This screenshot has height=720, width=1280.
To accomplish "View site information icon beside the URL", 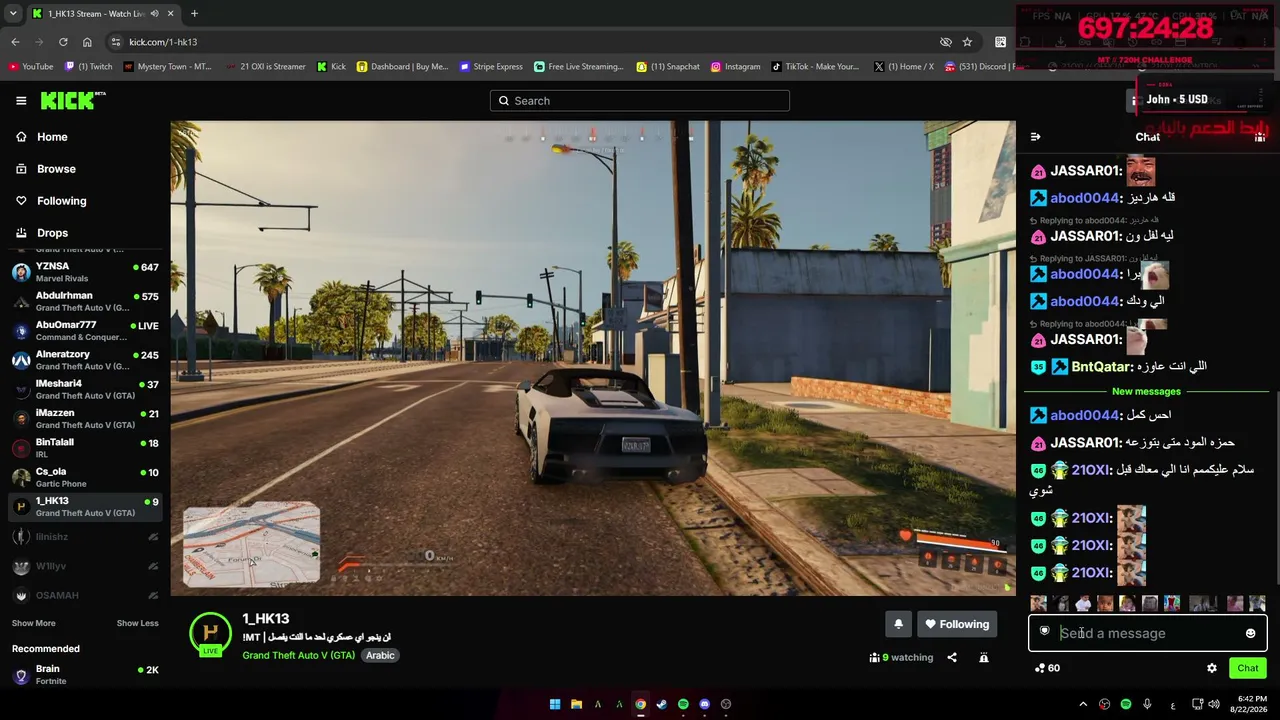I will 116,42.
